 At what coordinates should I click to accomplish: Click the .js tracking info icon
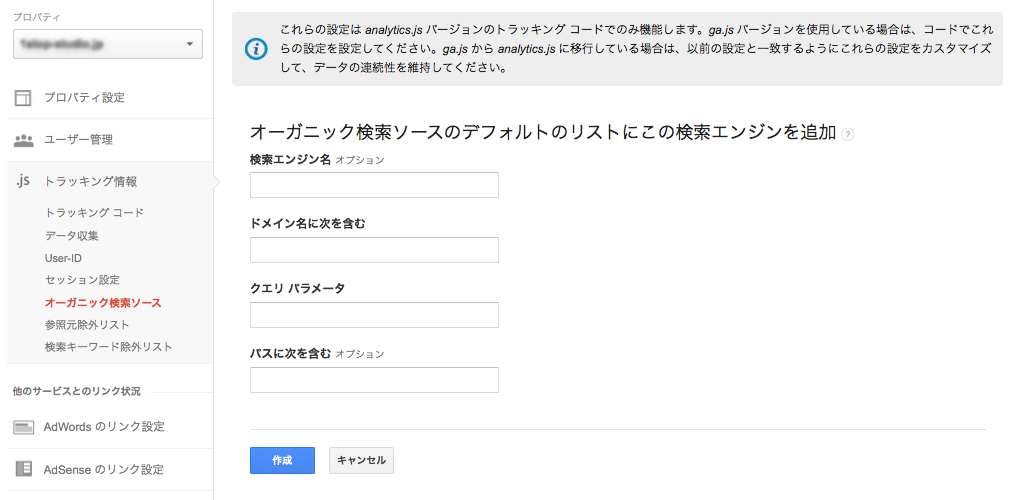tap(23, 182)
